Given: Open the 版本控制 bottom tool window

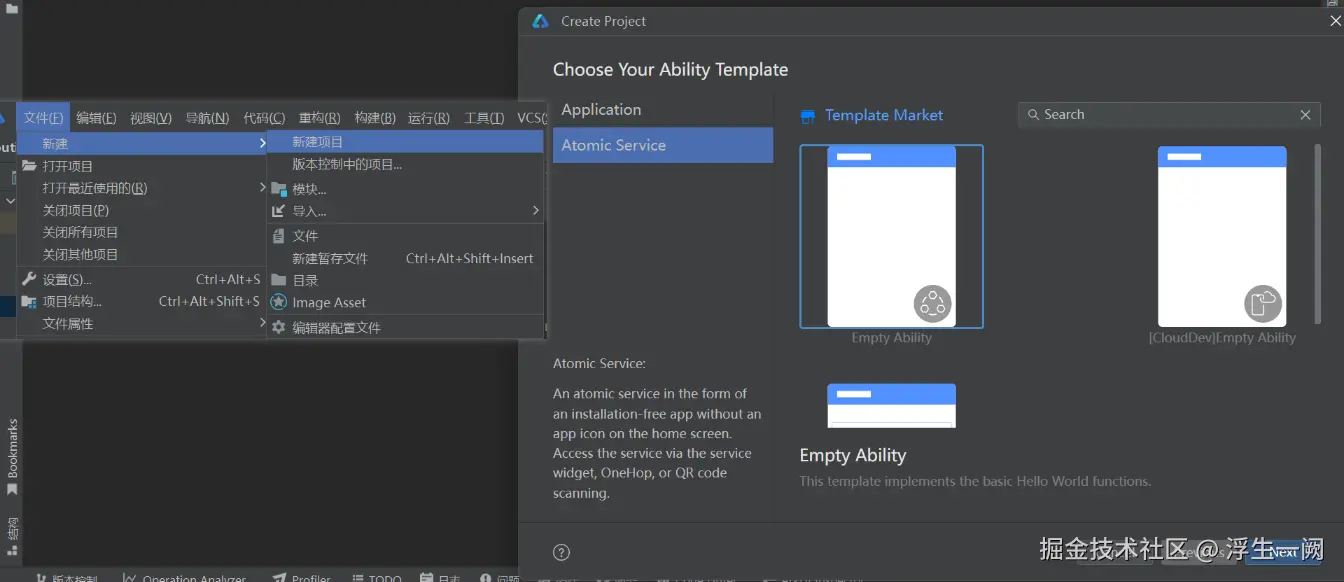Looking at the screenshot, I should click(66, 577).
